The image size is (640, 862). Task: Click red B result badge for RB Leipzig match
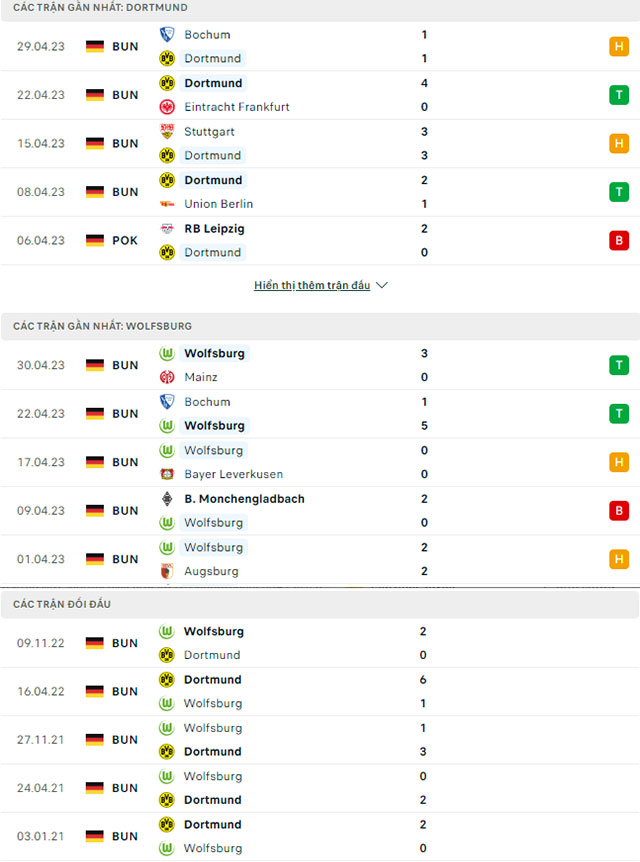coord(619,240)
